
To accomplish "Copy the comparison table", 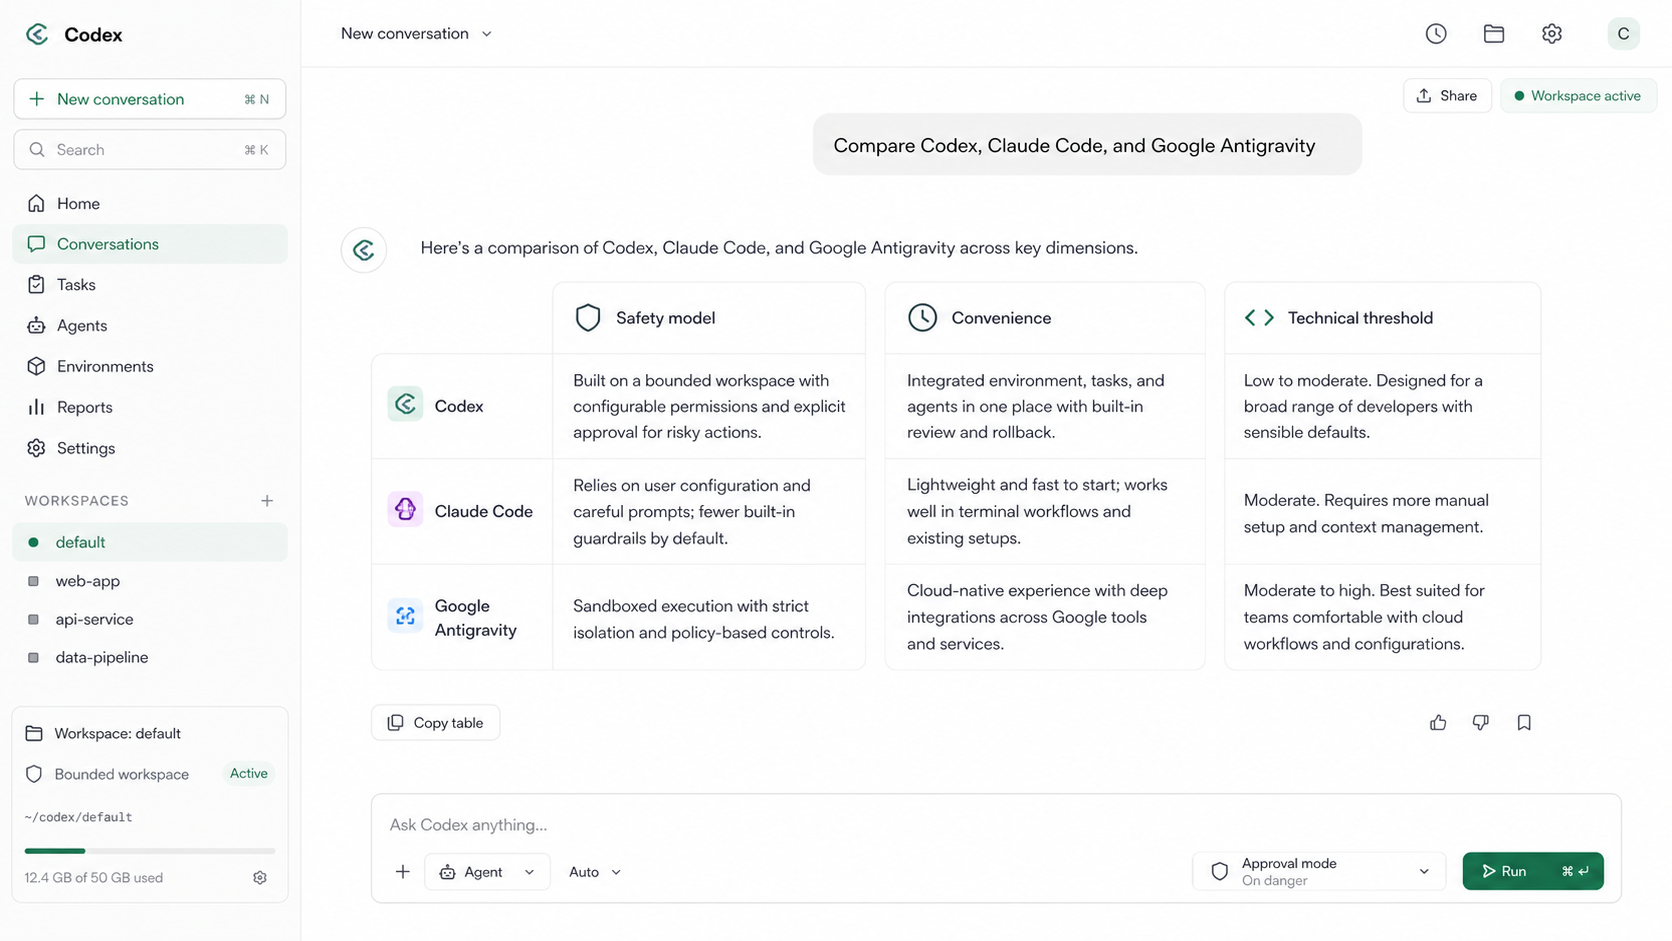I will click(x=435, y=723).
